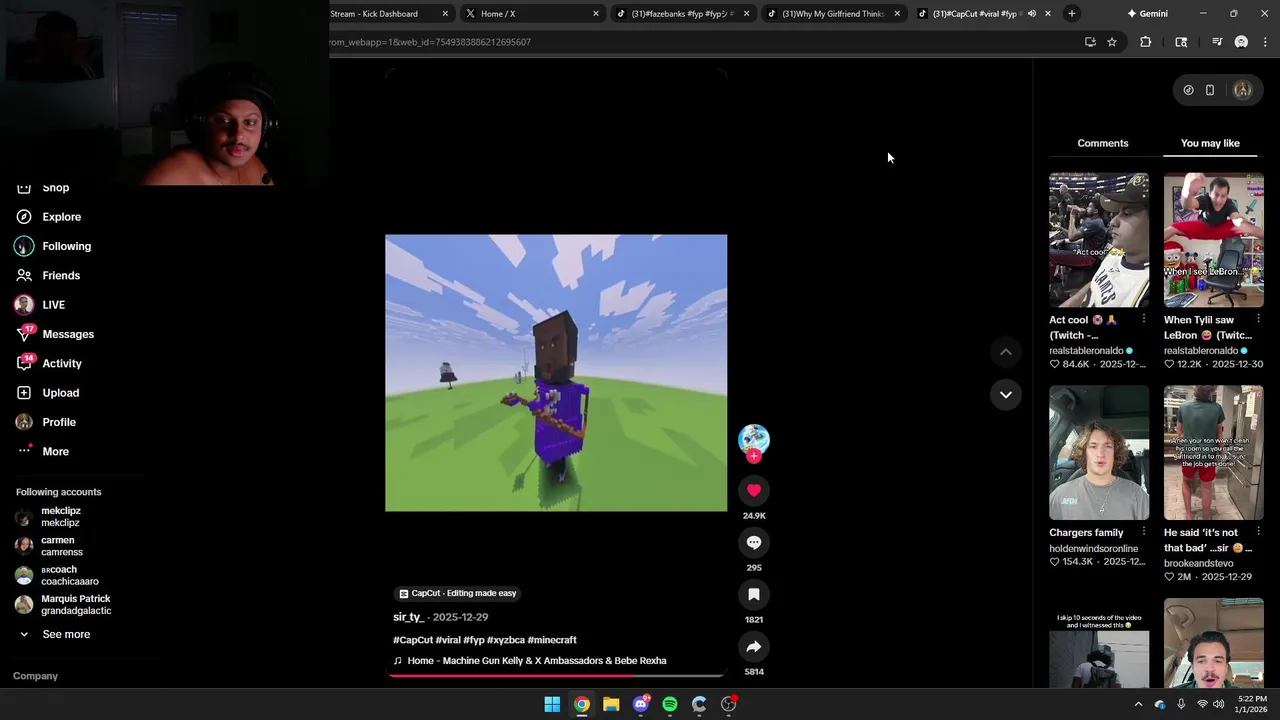Open the Gemini button in Chrome
This screenshot has height=720, width=1280.
click(1147, 14)
